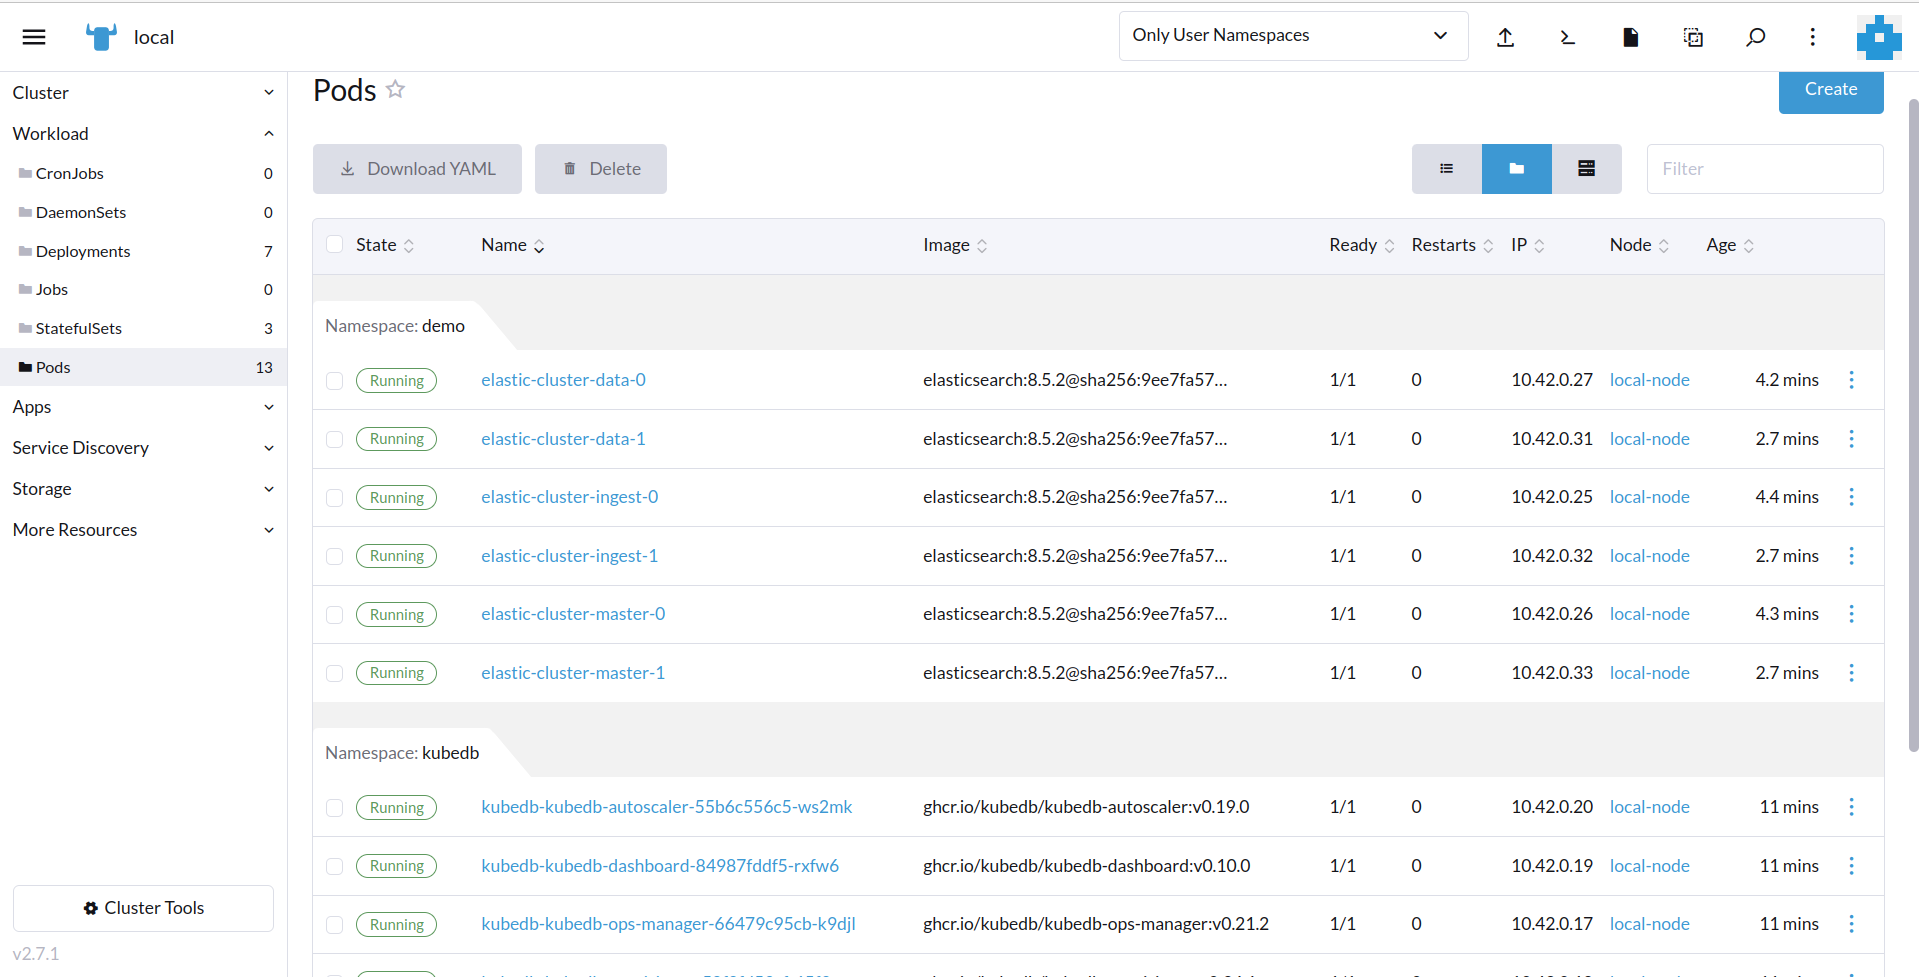Go to Deployments in the sidebar
This screenshot has height=977, width=1920.
tap(83, 251)
